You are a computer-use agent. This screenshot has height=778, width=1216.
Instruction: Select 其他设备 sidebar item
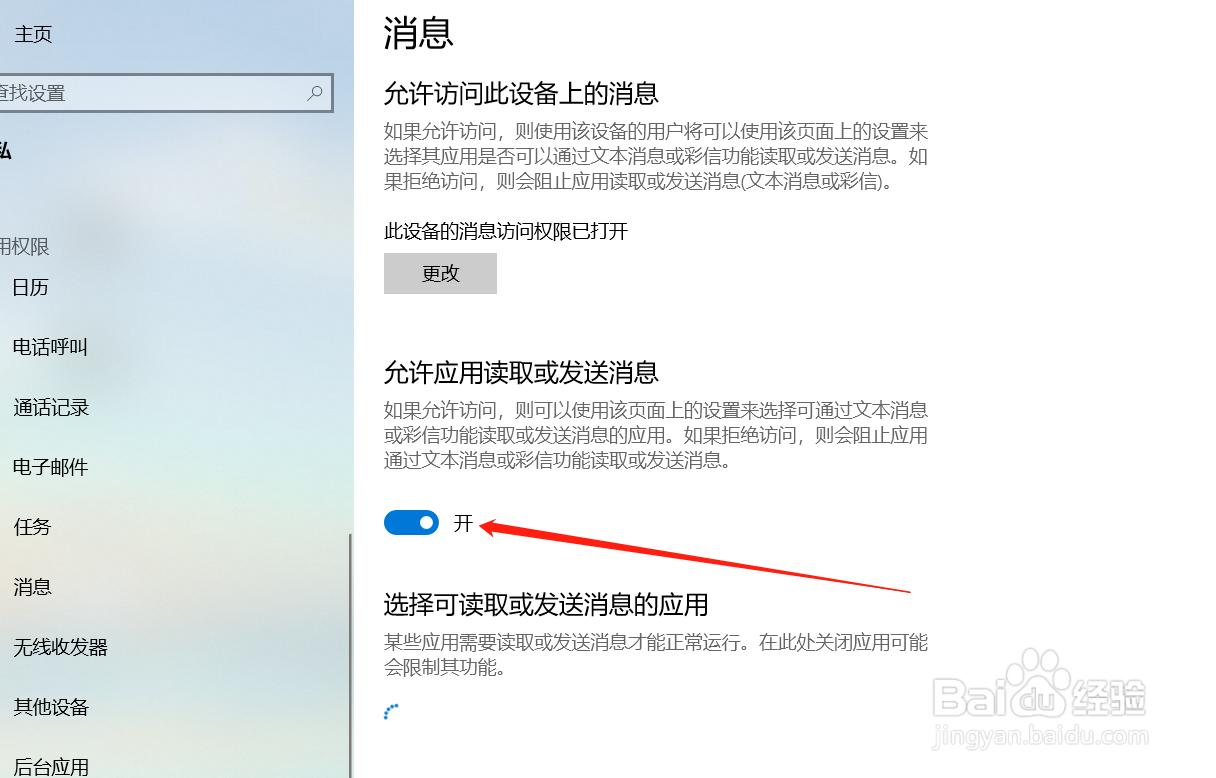click(x=51, y=707)
